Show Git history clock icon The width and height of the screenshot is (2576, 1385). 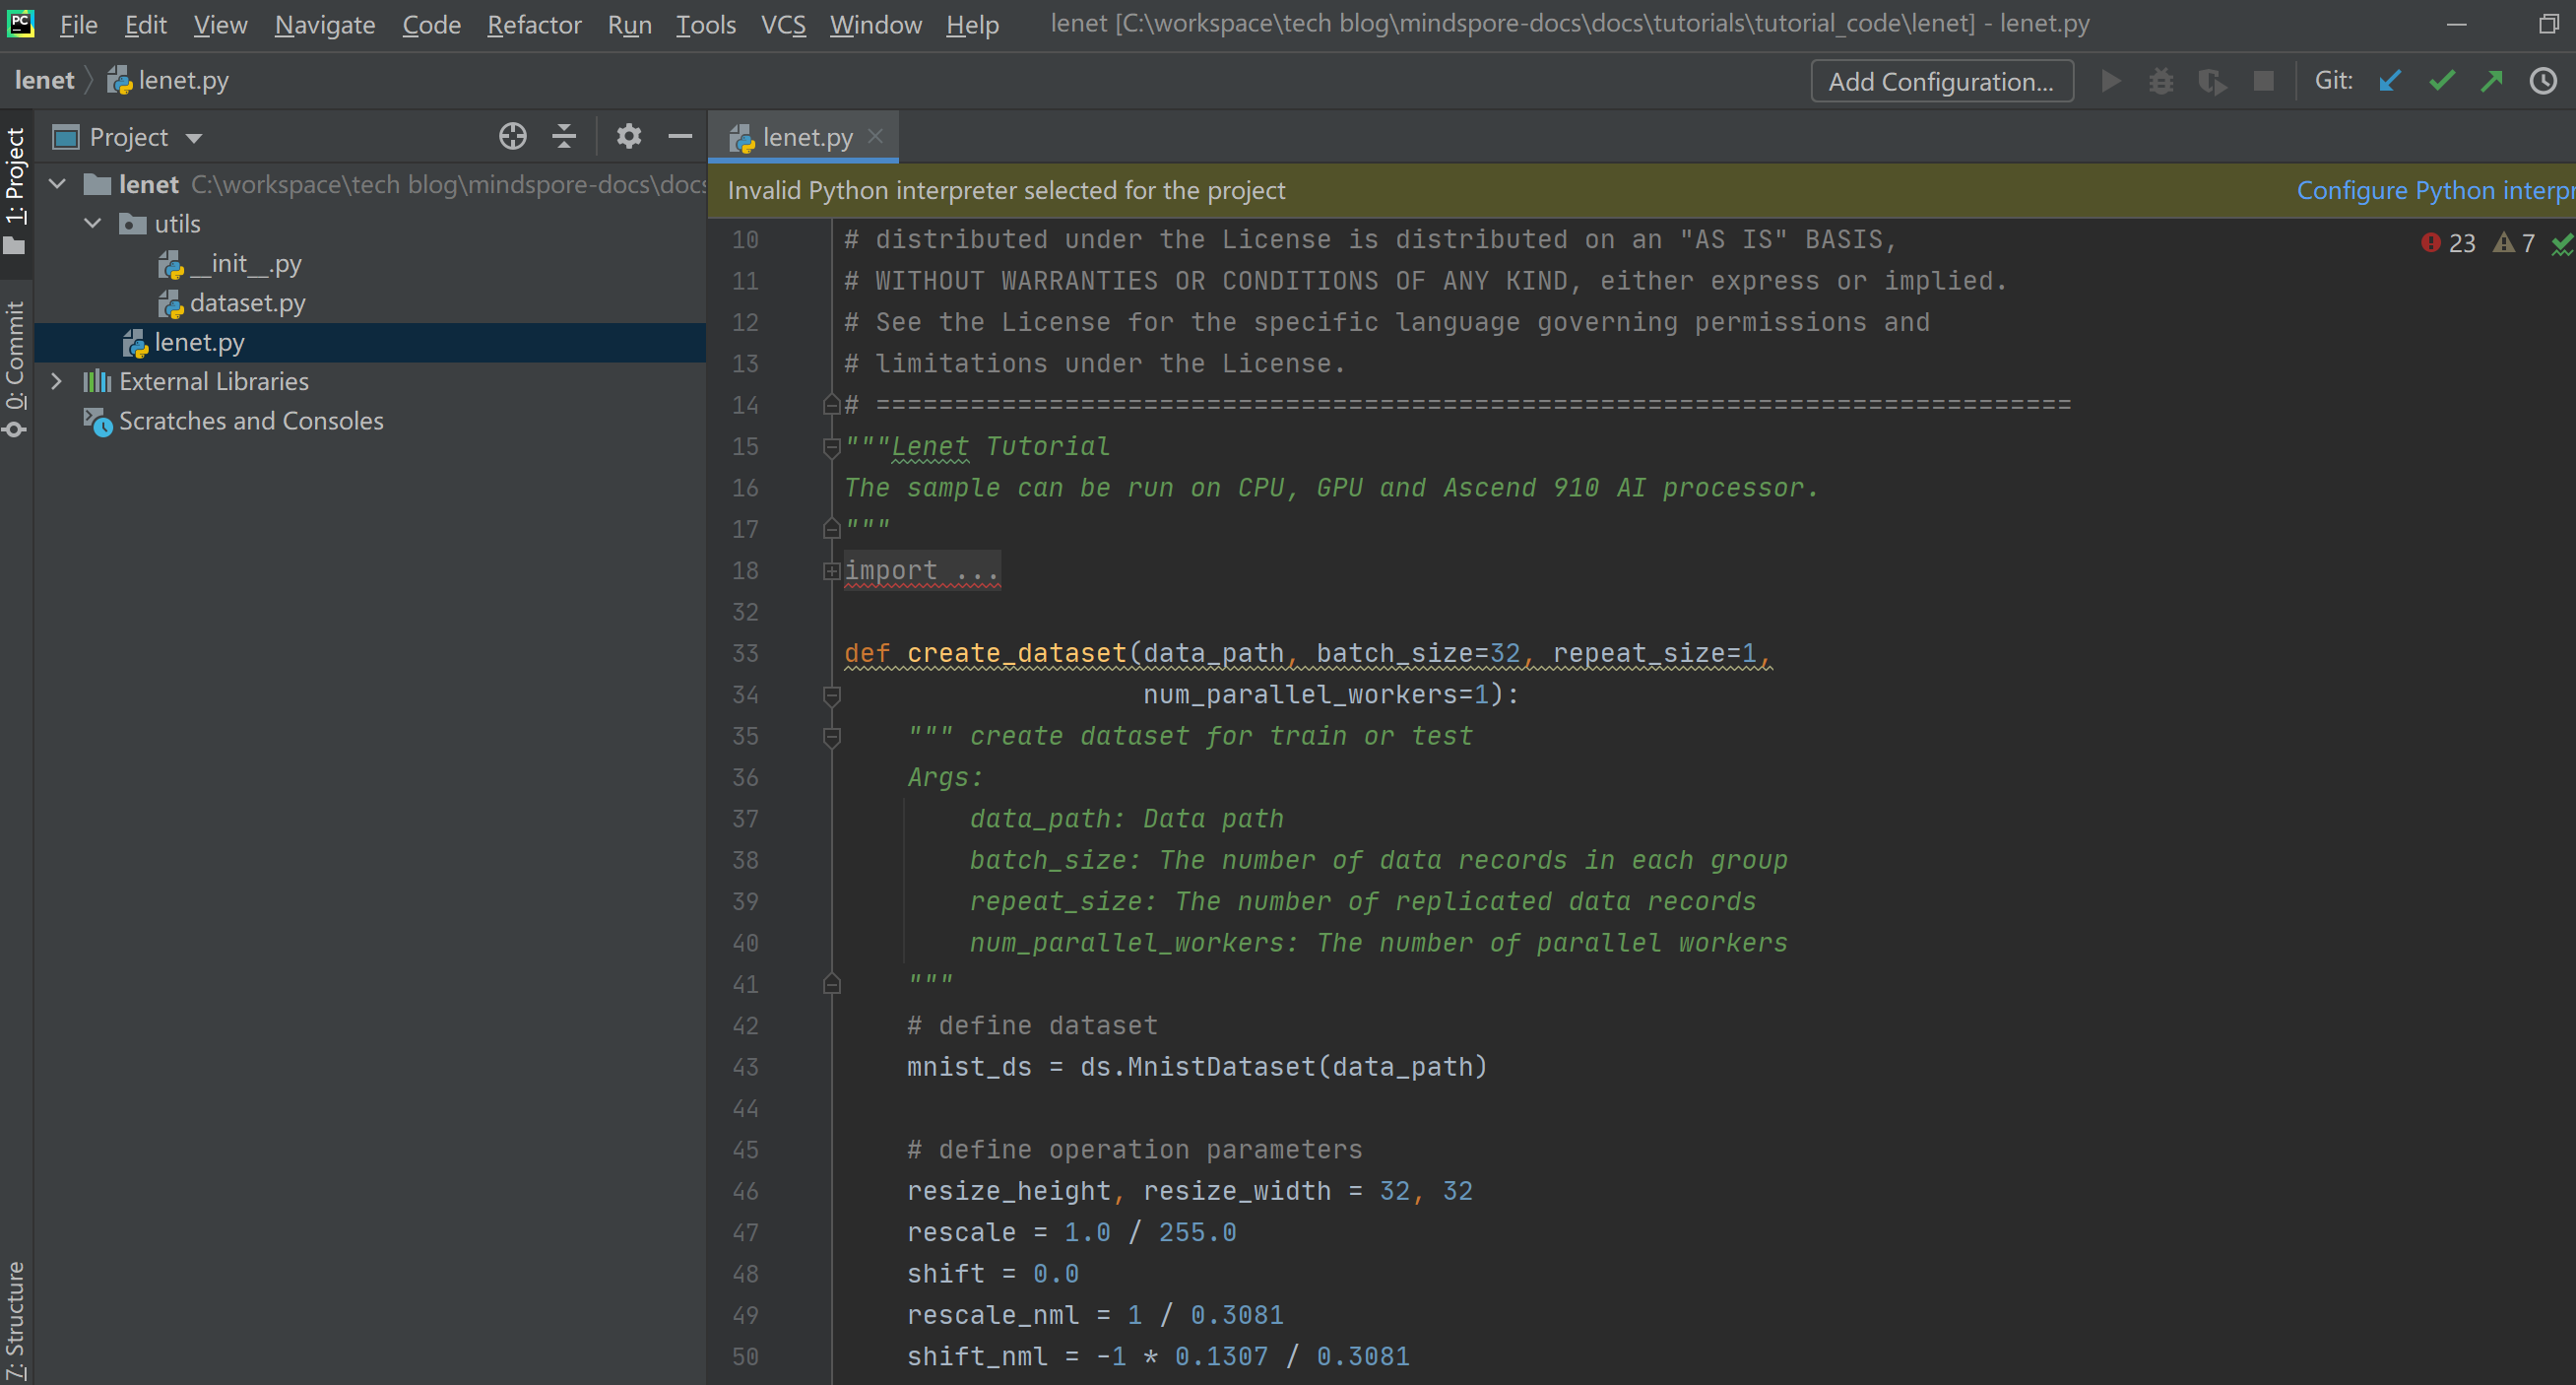click(x=2543, y=81)
